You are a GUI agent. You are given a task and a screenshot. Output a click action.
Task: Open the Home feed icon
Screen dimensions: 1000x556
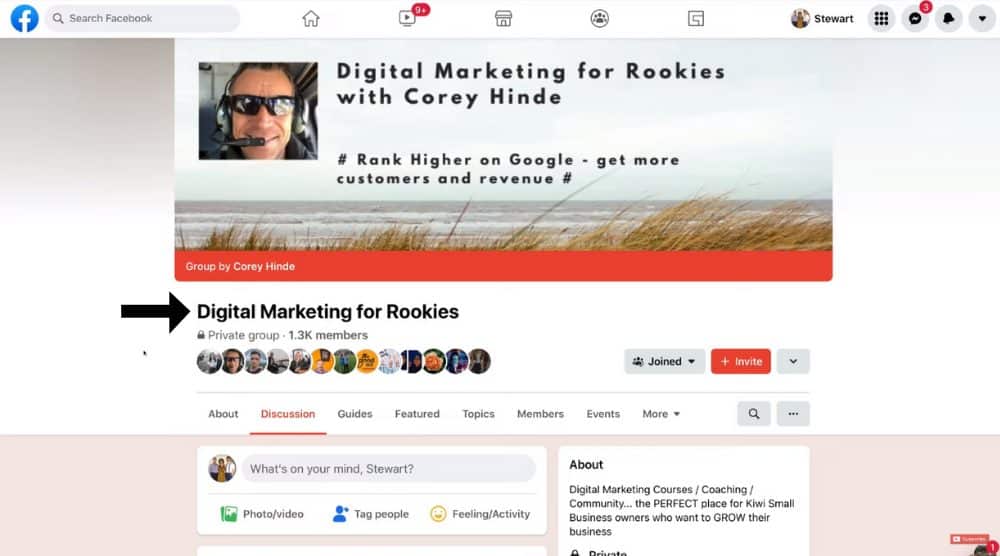[x=311, y=18]
